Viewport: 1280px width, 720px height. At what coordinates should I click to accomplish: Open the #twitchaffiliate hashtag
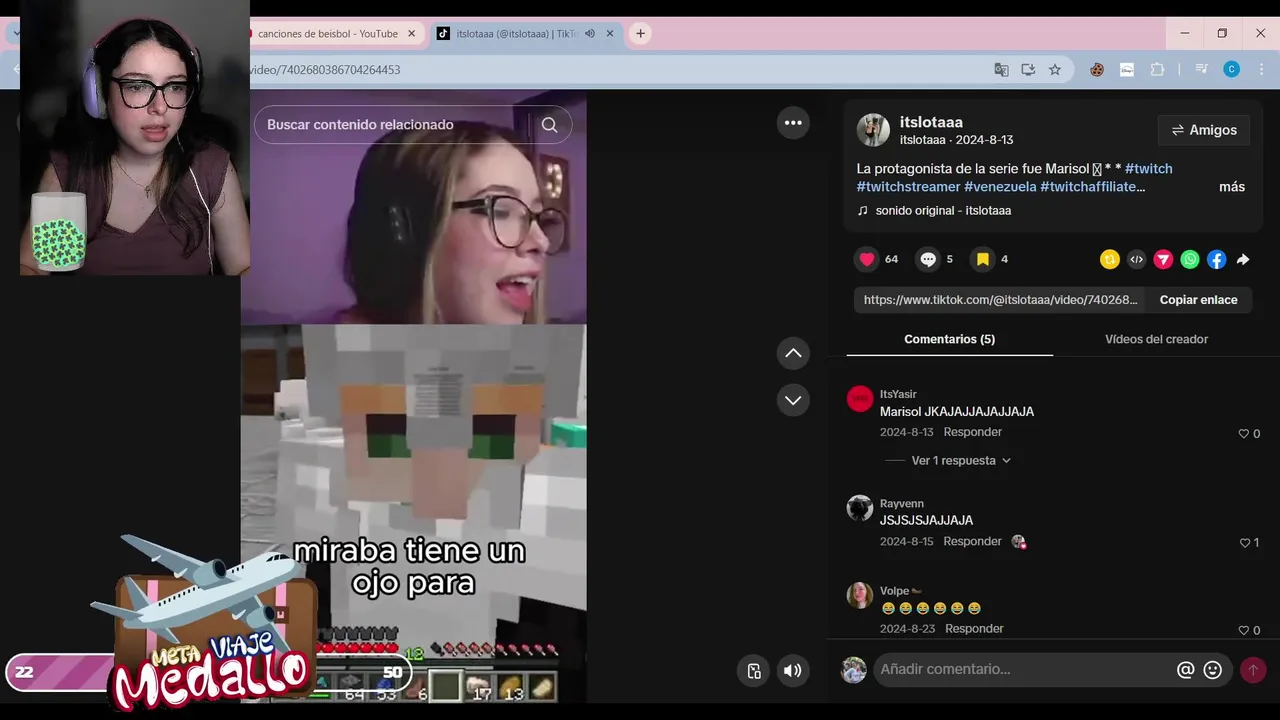[x=1092, y=187]
